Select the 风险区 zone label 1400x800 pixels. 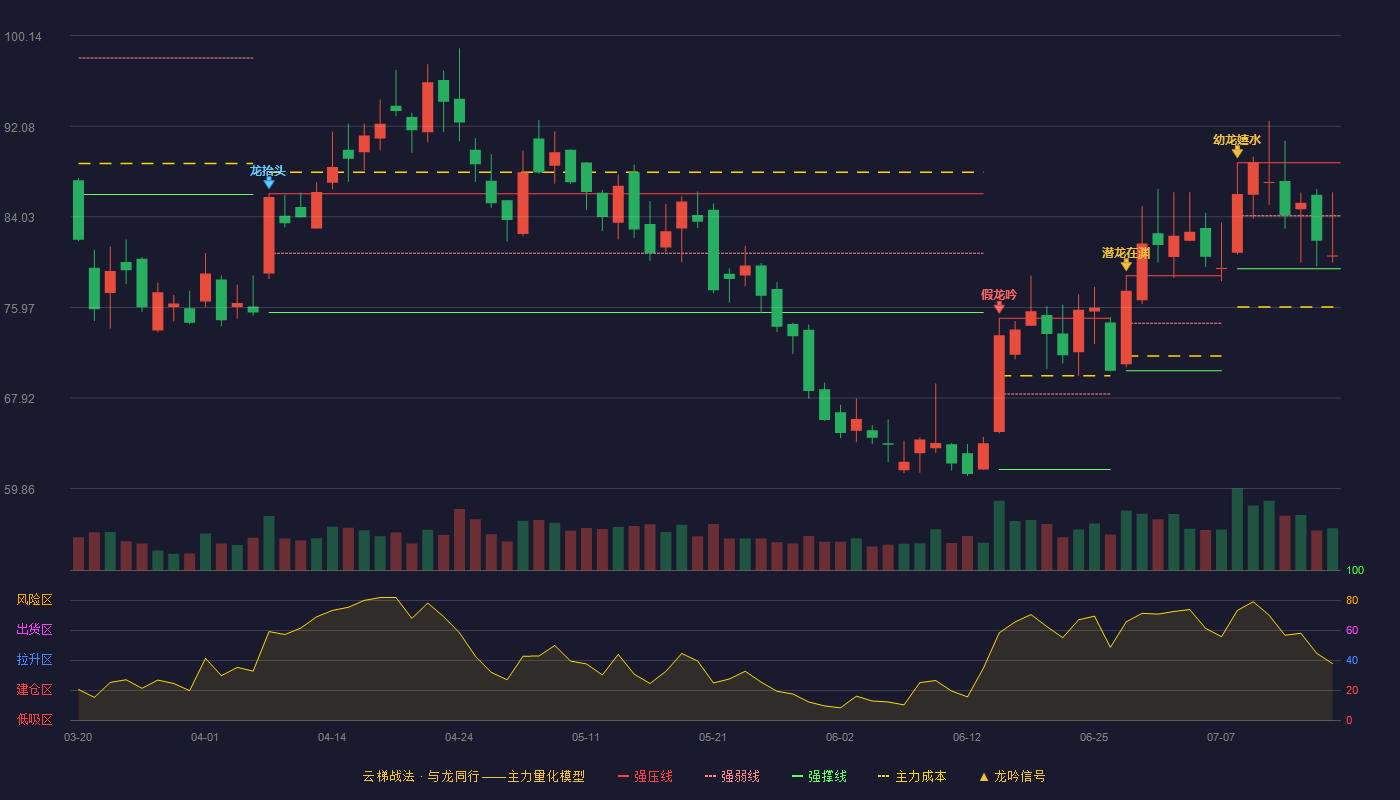[34, 600]
